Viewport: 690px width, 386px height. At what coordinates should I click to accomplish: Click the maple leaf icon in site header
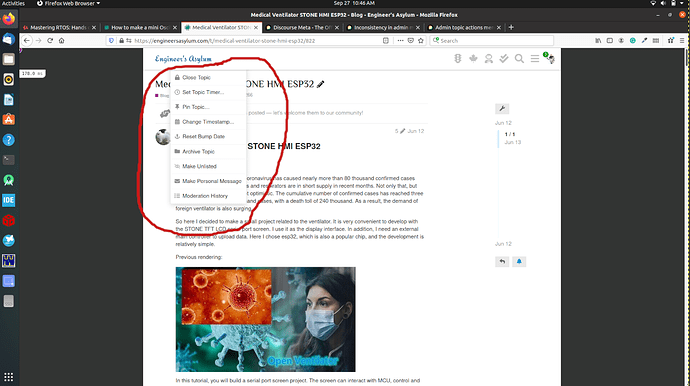pos(473,59)
